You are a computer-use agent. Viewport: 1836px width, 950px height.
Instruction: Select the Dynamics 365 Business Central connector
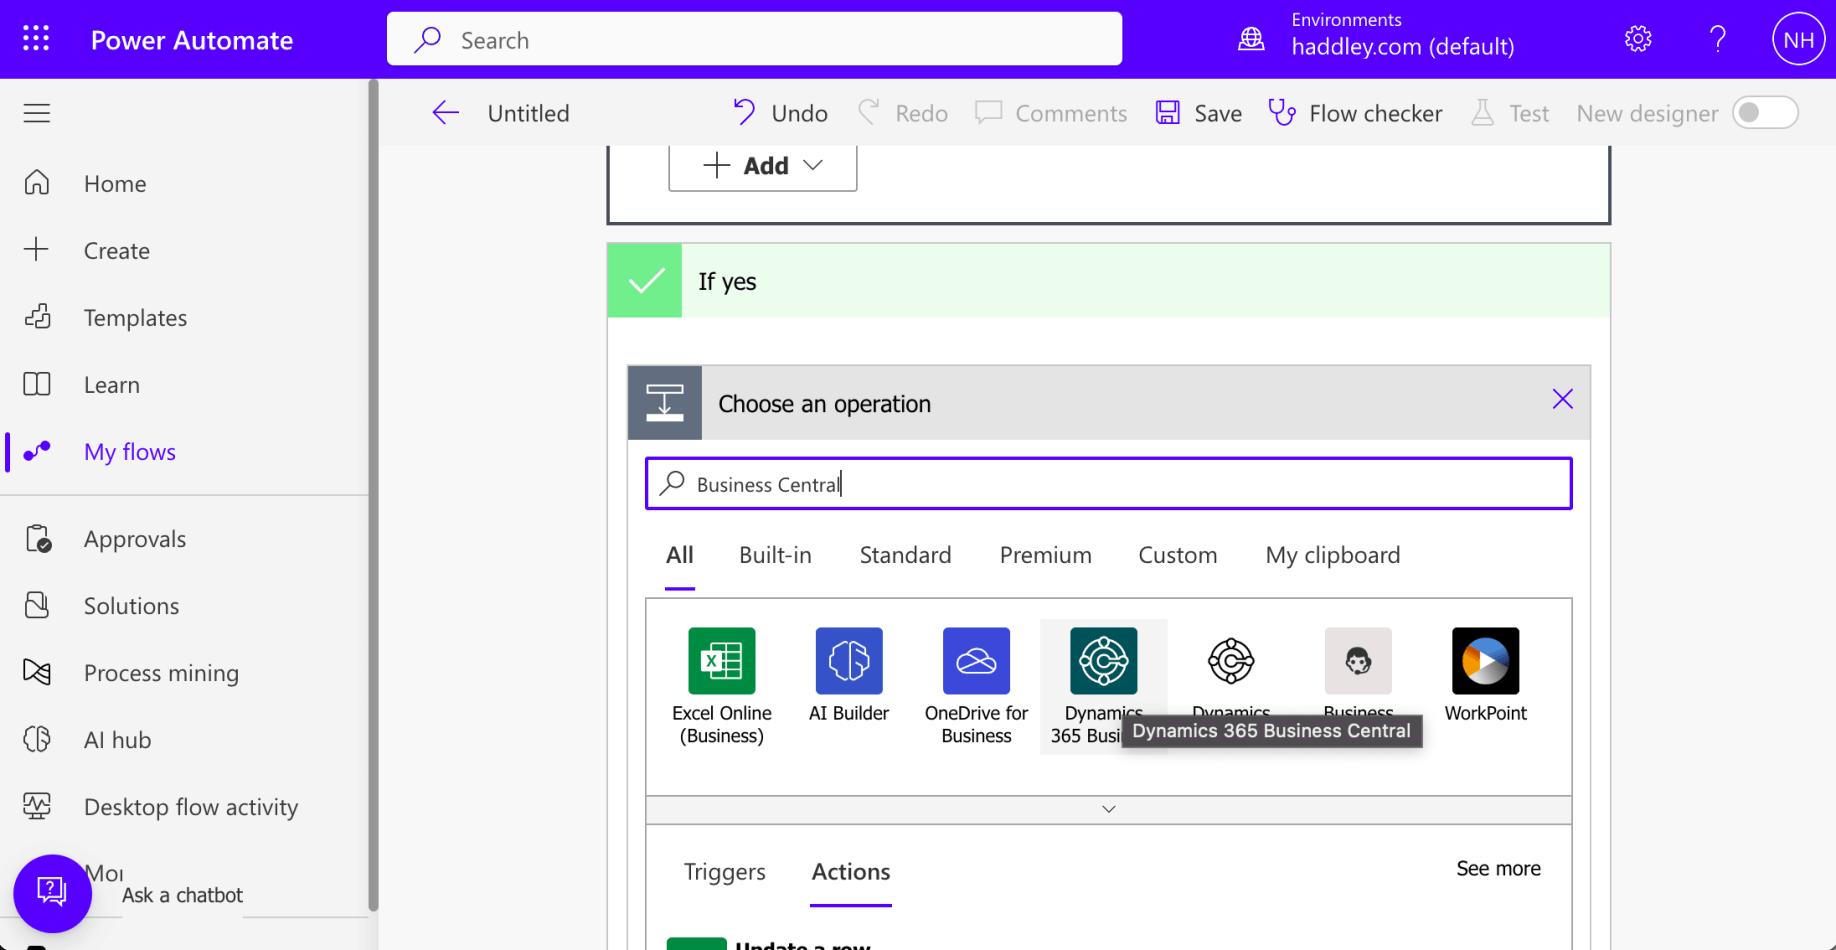click(x=1103, y=661)
